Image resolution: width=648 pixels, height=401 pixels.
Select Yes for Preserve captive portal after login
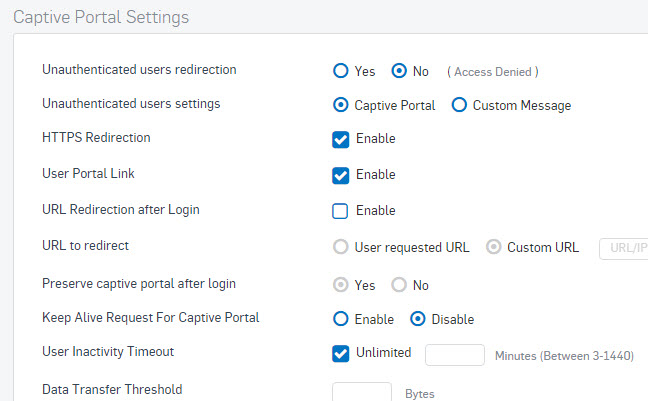click(x=341, y=285)
